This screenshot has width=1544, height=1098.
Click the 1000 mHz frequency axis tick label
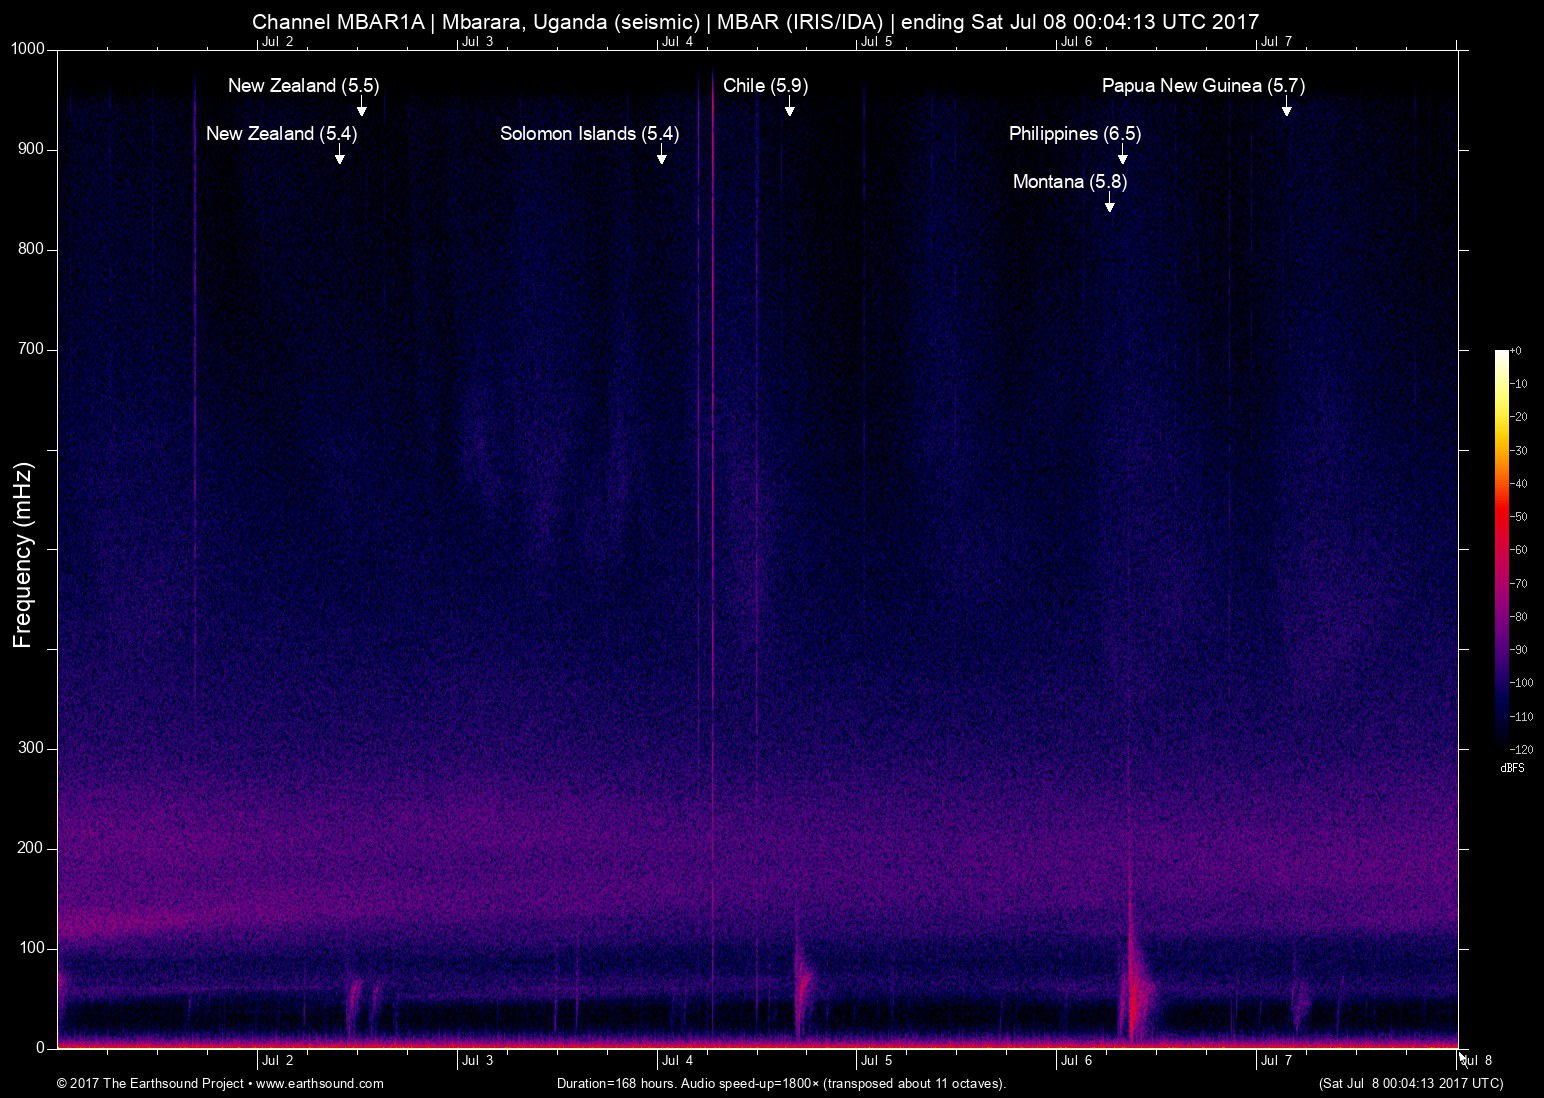tap(28, 49)
